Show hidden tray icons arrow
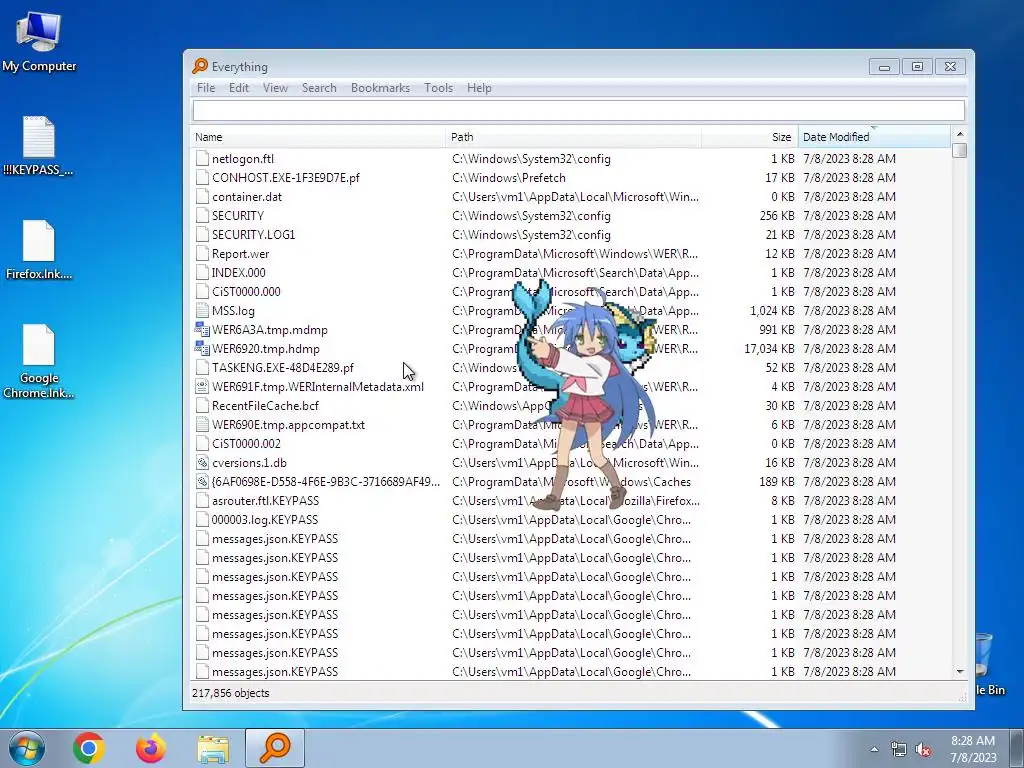The height and width of the screenshot is (768, 1024). tap(874, 749)
